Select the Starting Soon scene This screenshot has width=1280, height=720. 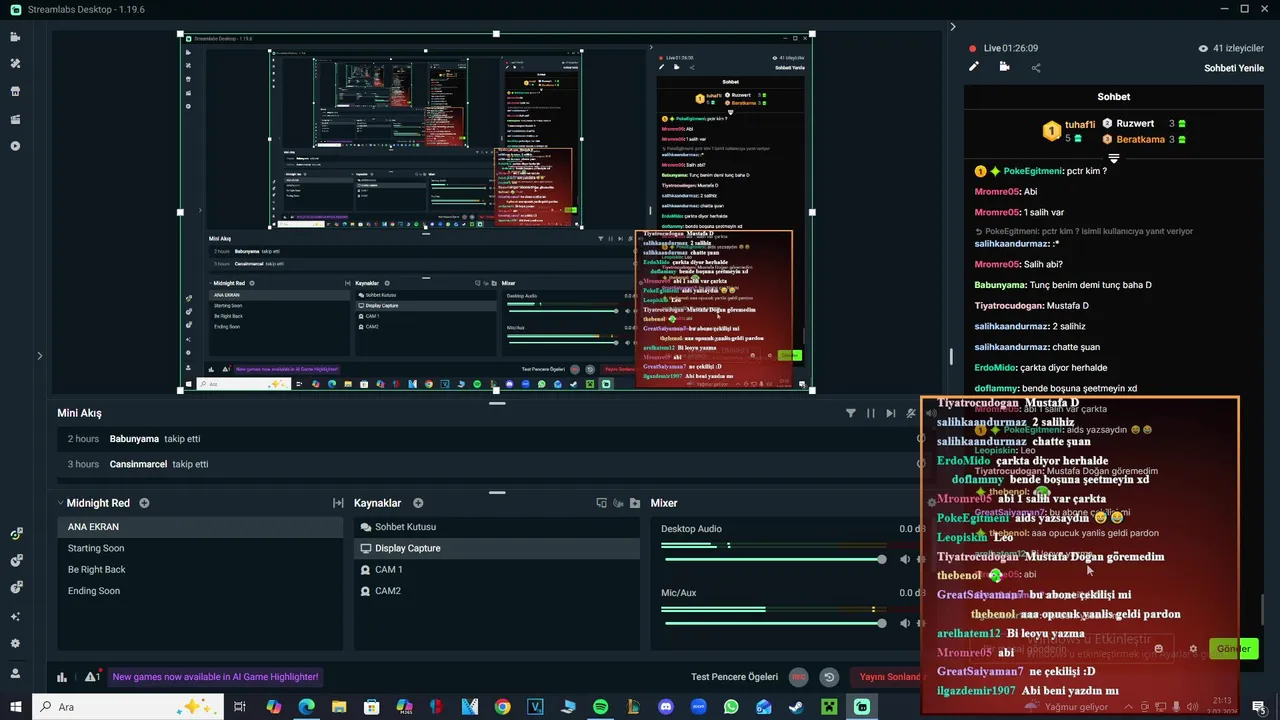(x=200, y=548)
